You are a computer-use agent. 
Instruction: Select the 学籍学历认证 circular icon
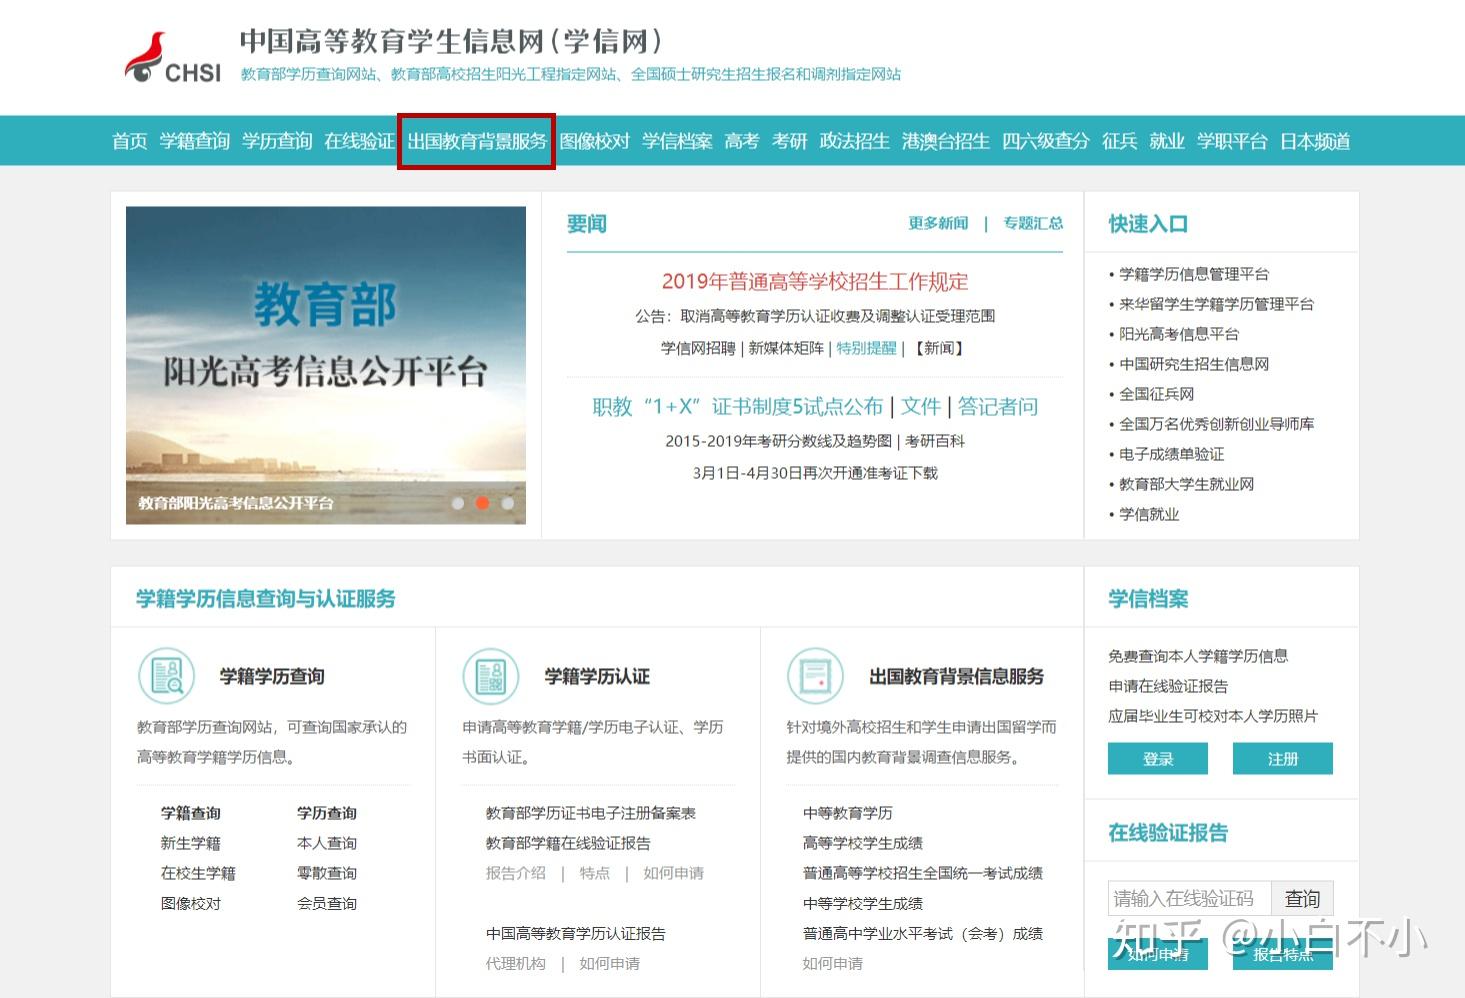point(490,675)
